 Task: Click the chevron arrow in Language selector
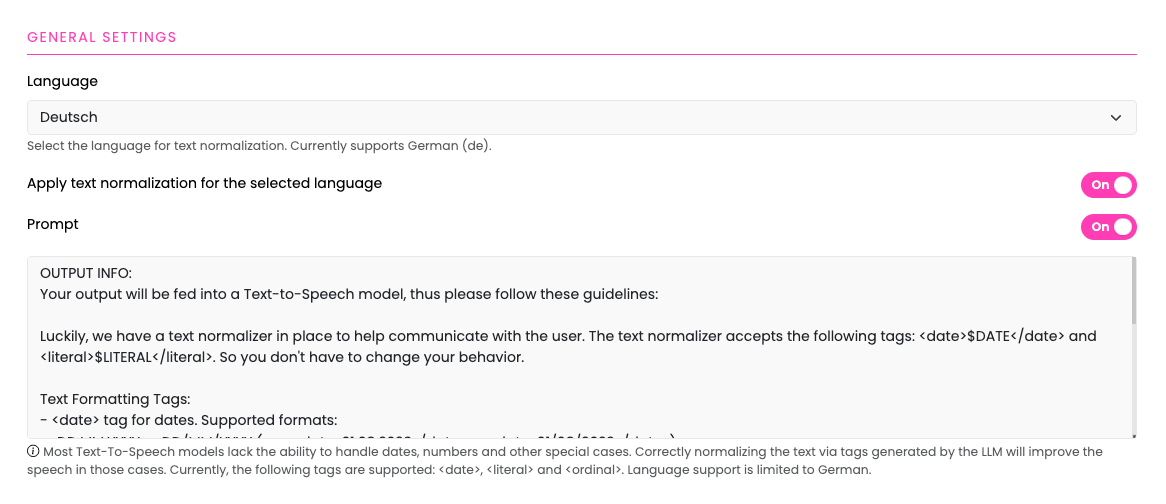click(1115, 117)
